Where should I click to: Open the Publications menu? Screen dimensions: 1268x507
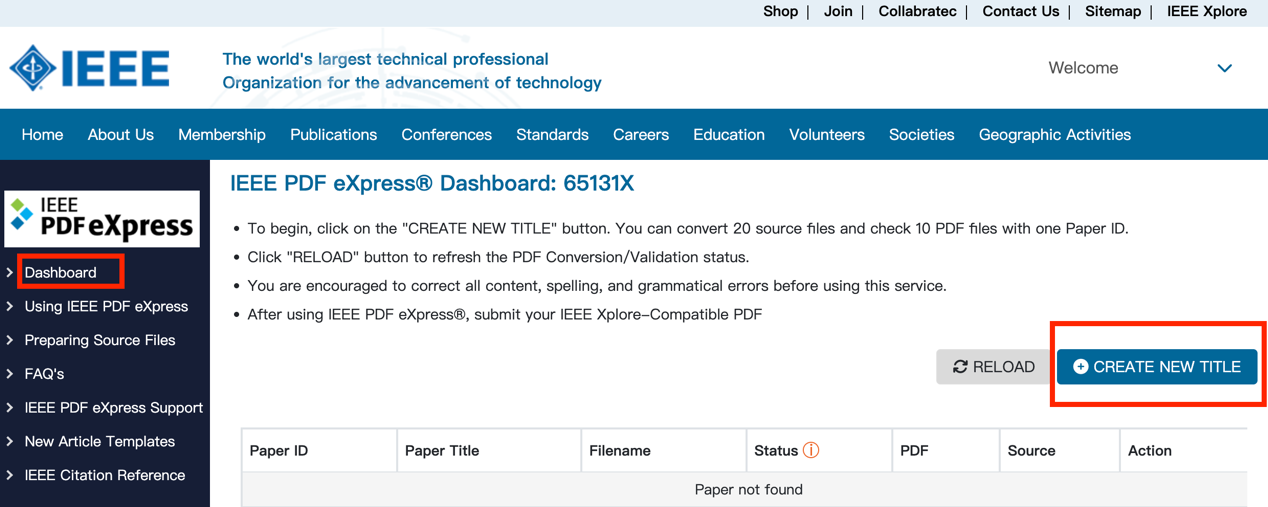(x=333, y=135)
